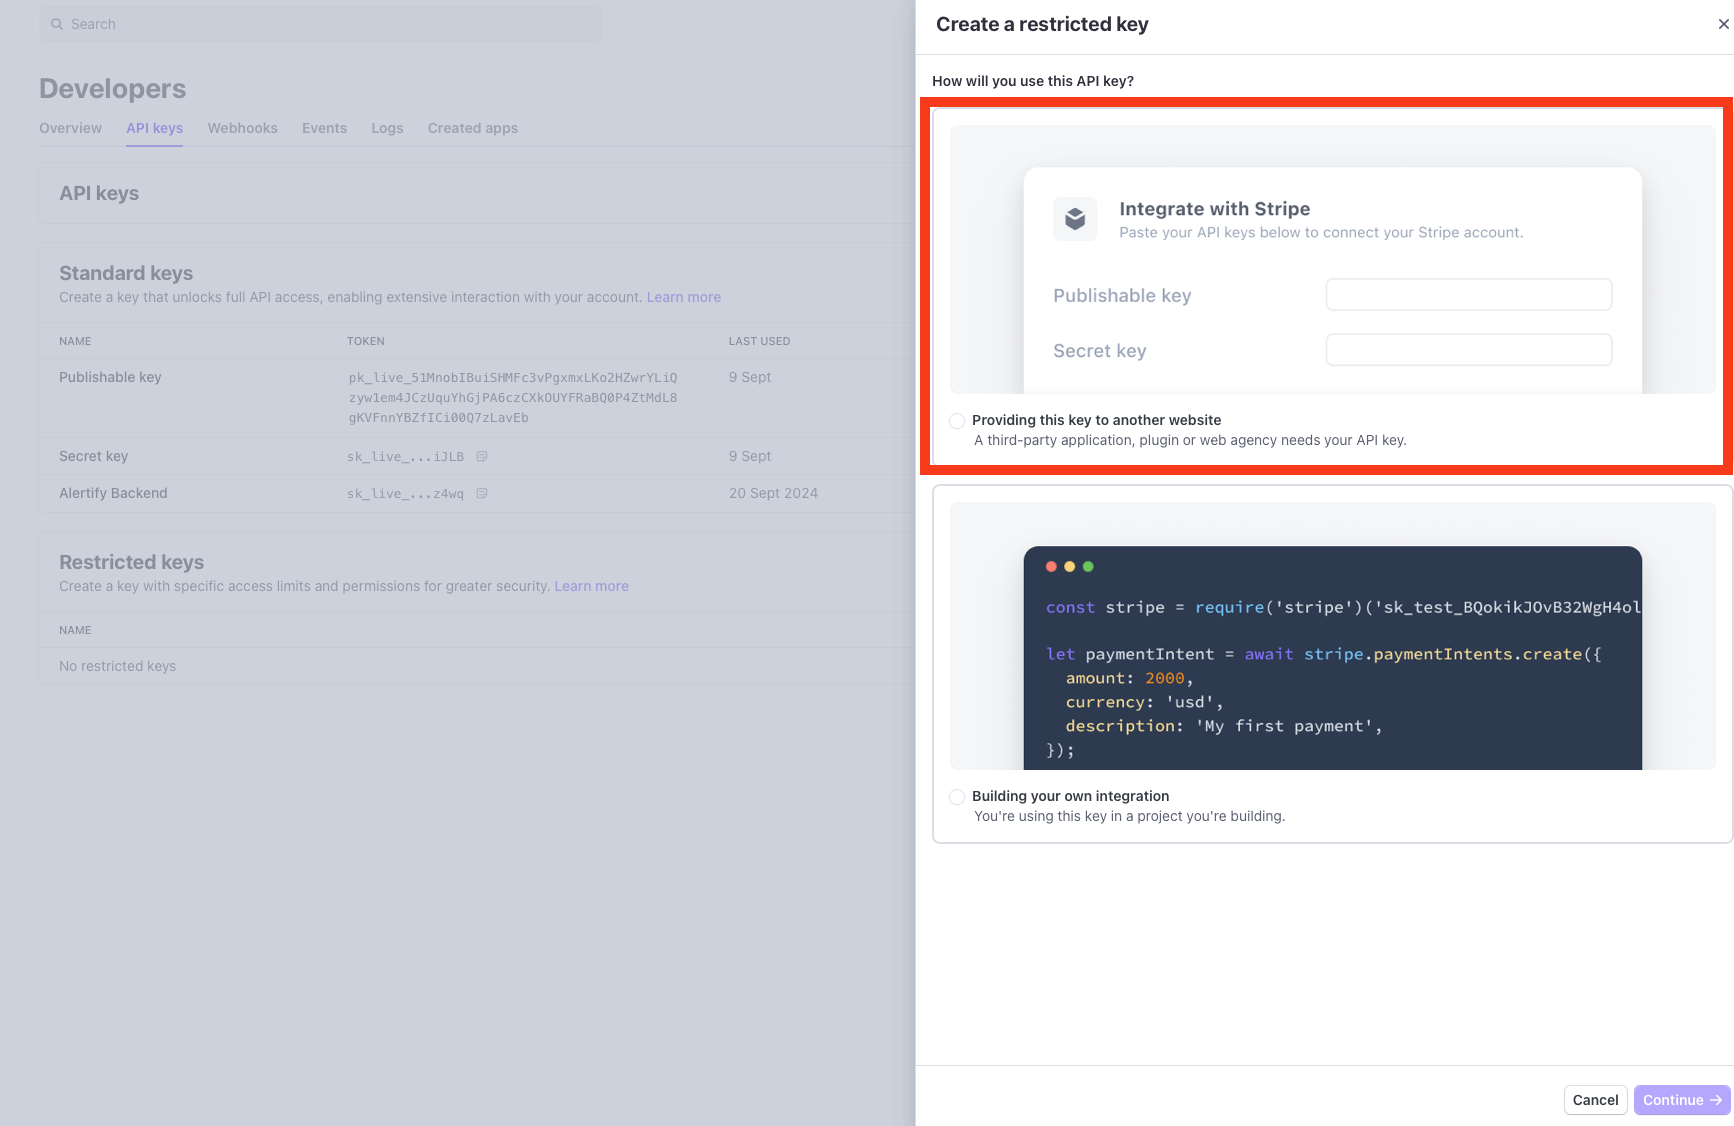This screenshot has width=1734, height=1126.
Task: Click the search magnifier icon
Action: pyautogui.click(x=57, y=24)
